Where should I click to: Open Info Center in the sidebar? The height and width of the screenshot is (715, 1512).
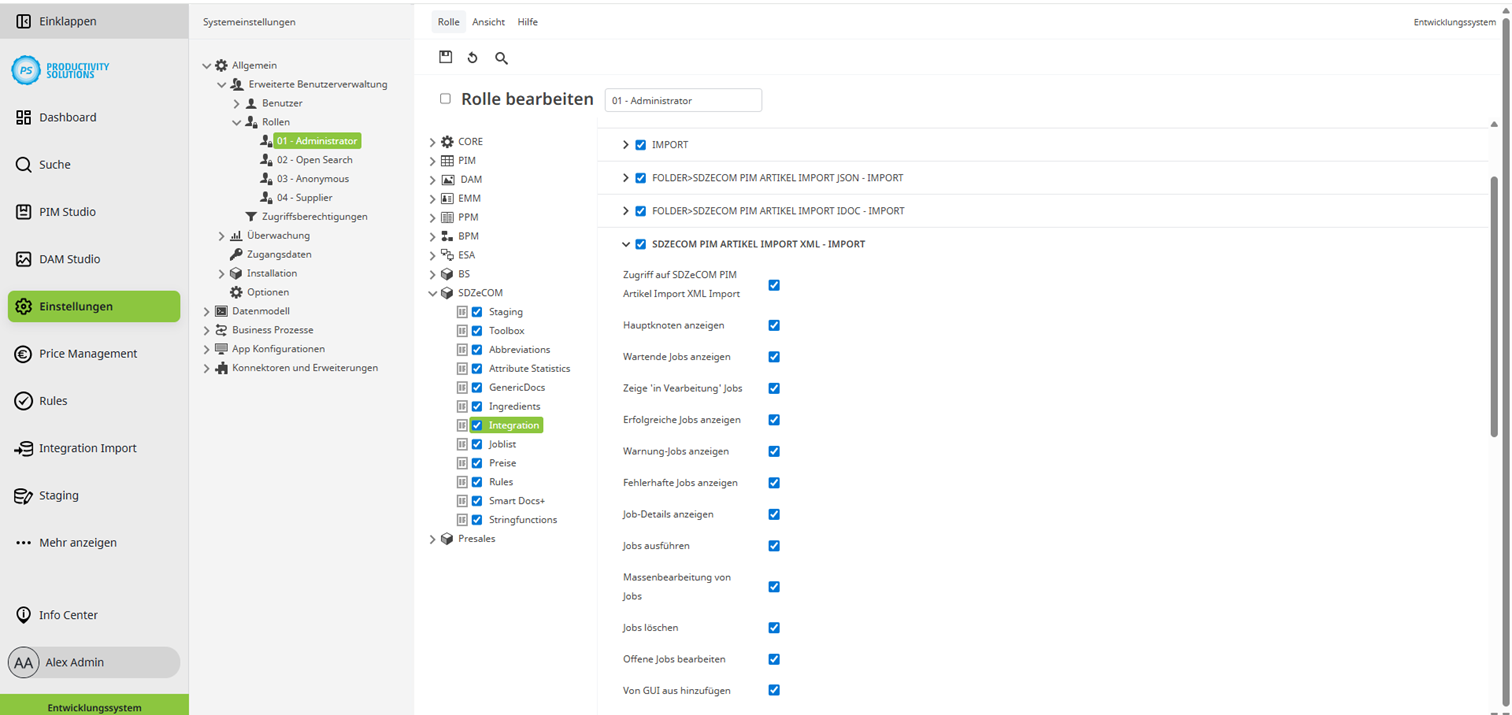(x=68, y=614)
